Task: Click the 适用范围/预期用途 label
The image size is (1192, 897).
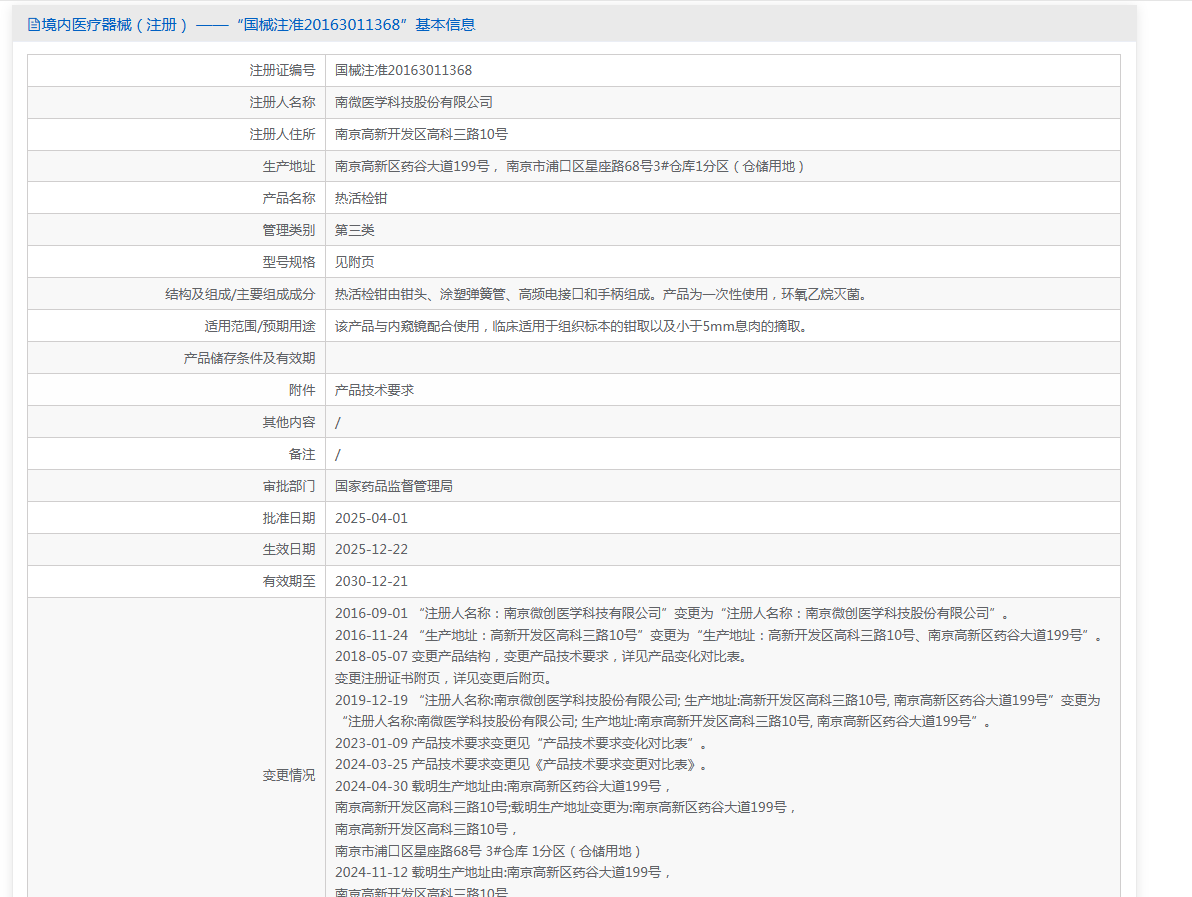Action: 260,326
